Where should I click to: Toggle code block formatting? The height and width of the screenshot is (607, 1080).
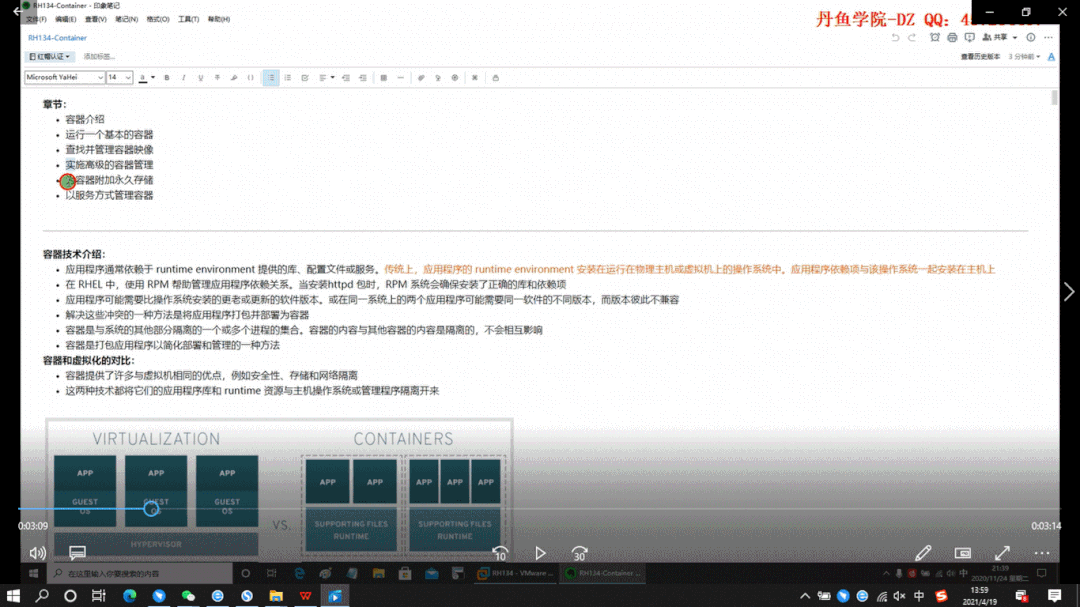(x=251, y=78)
